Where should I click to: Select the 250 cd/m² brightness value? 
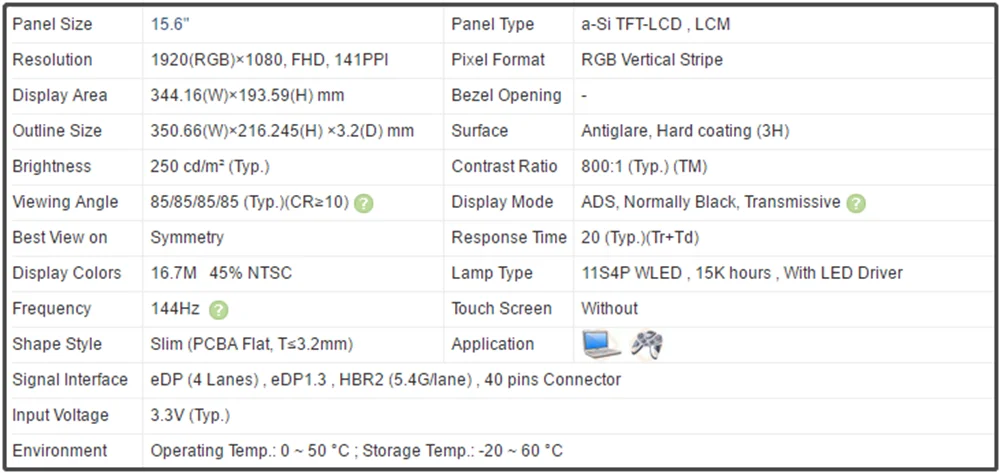tap(210, 167)
